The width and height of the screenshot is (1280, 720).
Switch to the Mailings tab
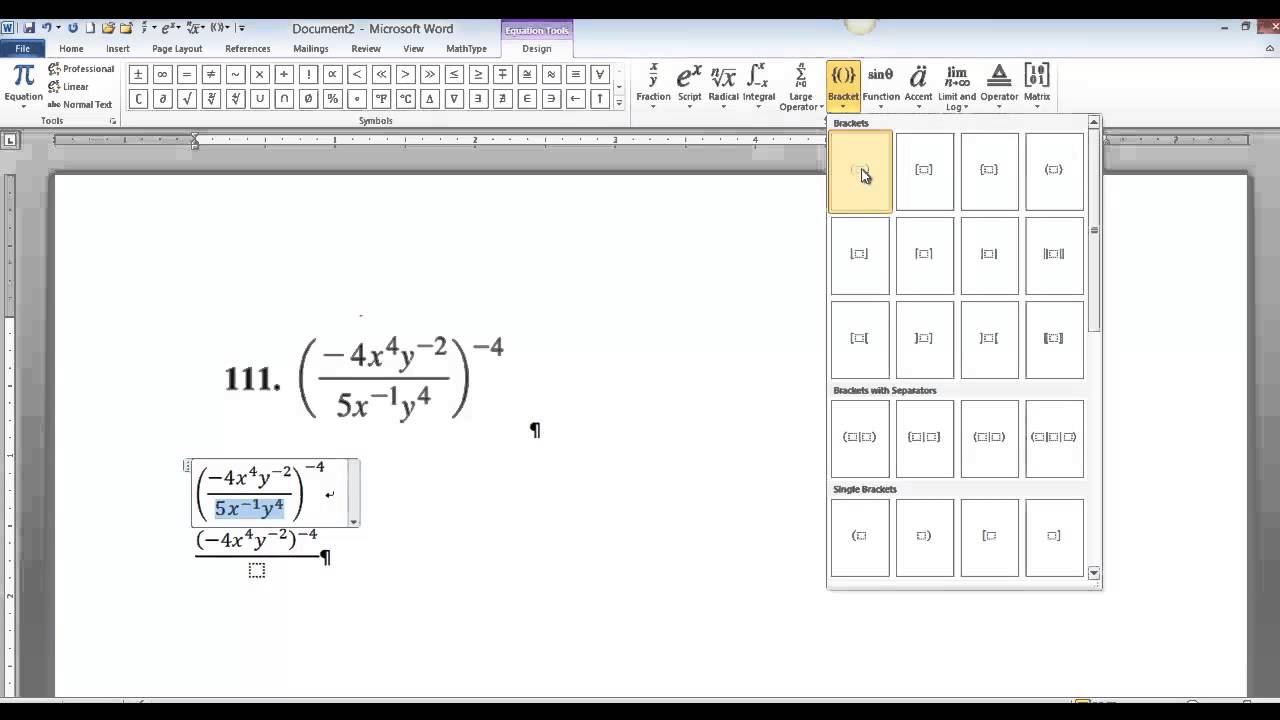[x=311, y=48]
